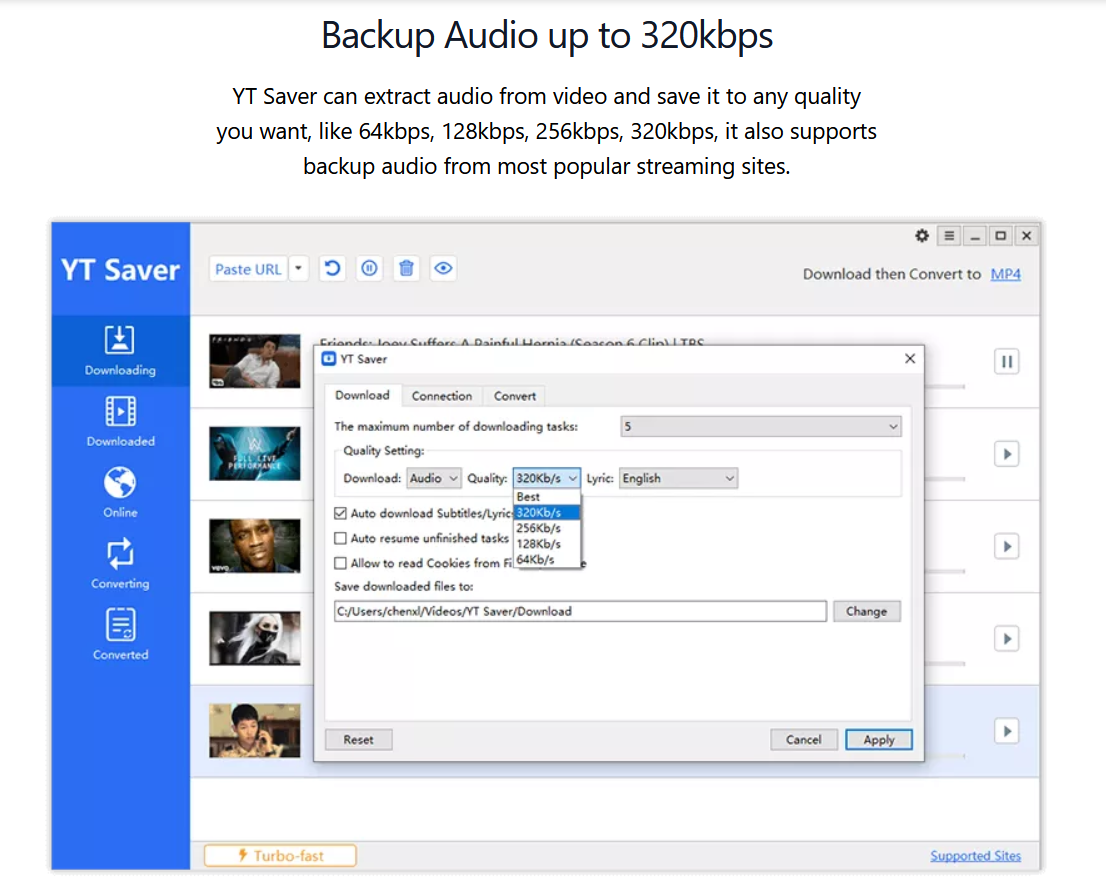Open the Supported Sites link
This screenshot has height=877, width=1106.
(x=976, y=856)
